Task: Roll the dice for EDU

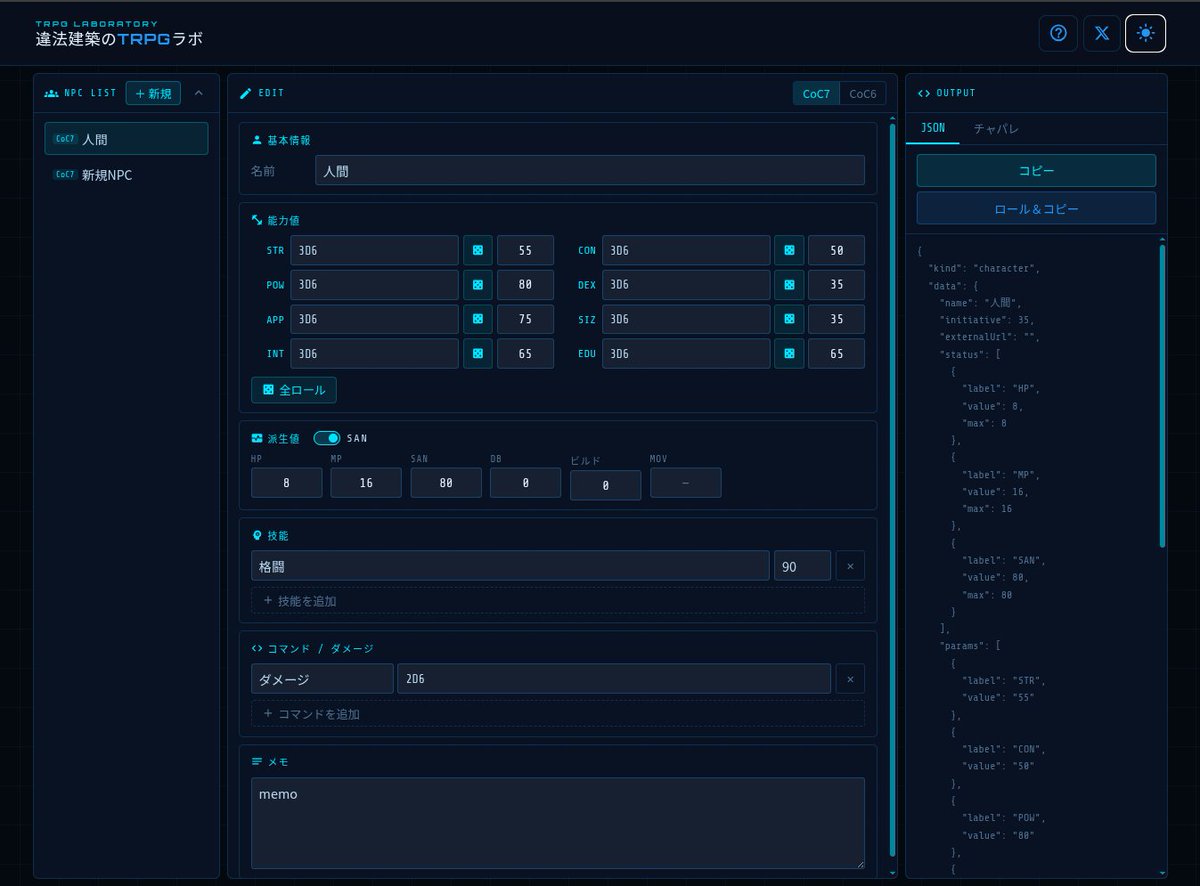Action: pos(789,354)
